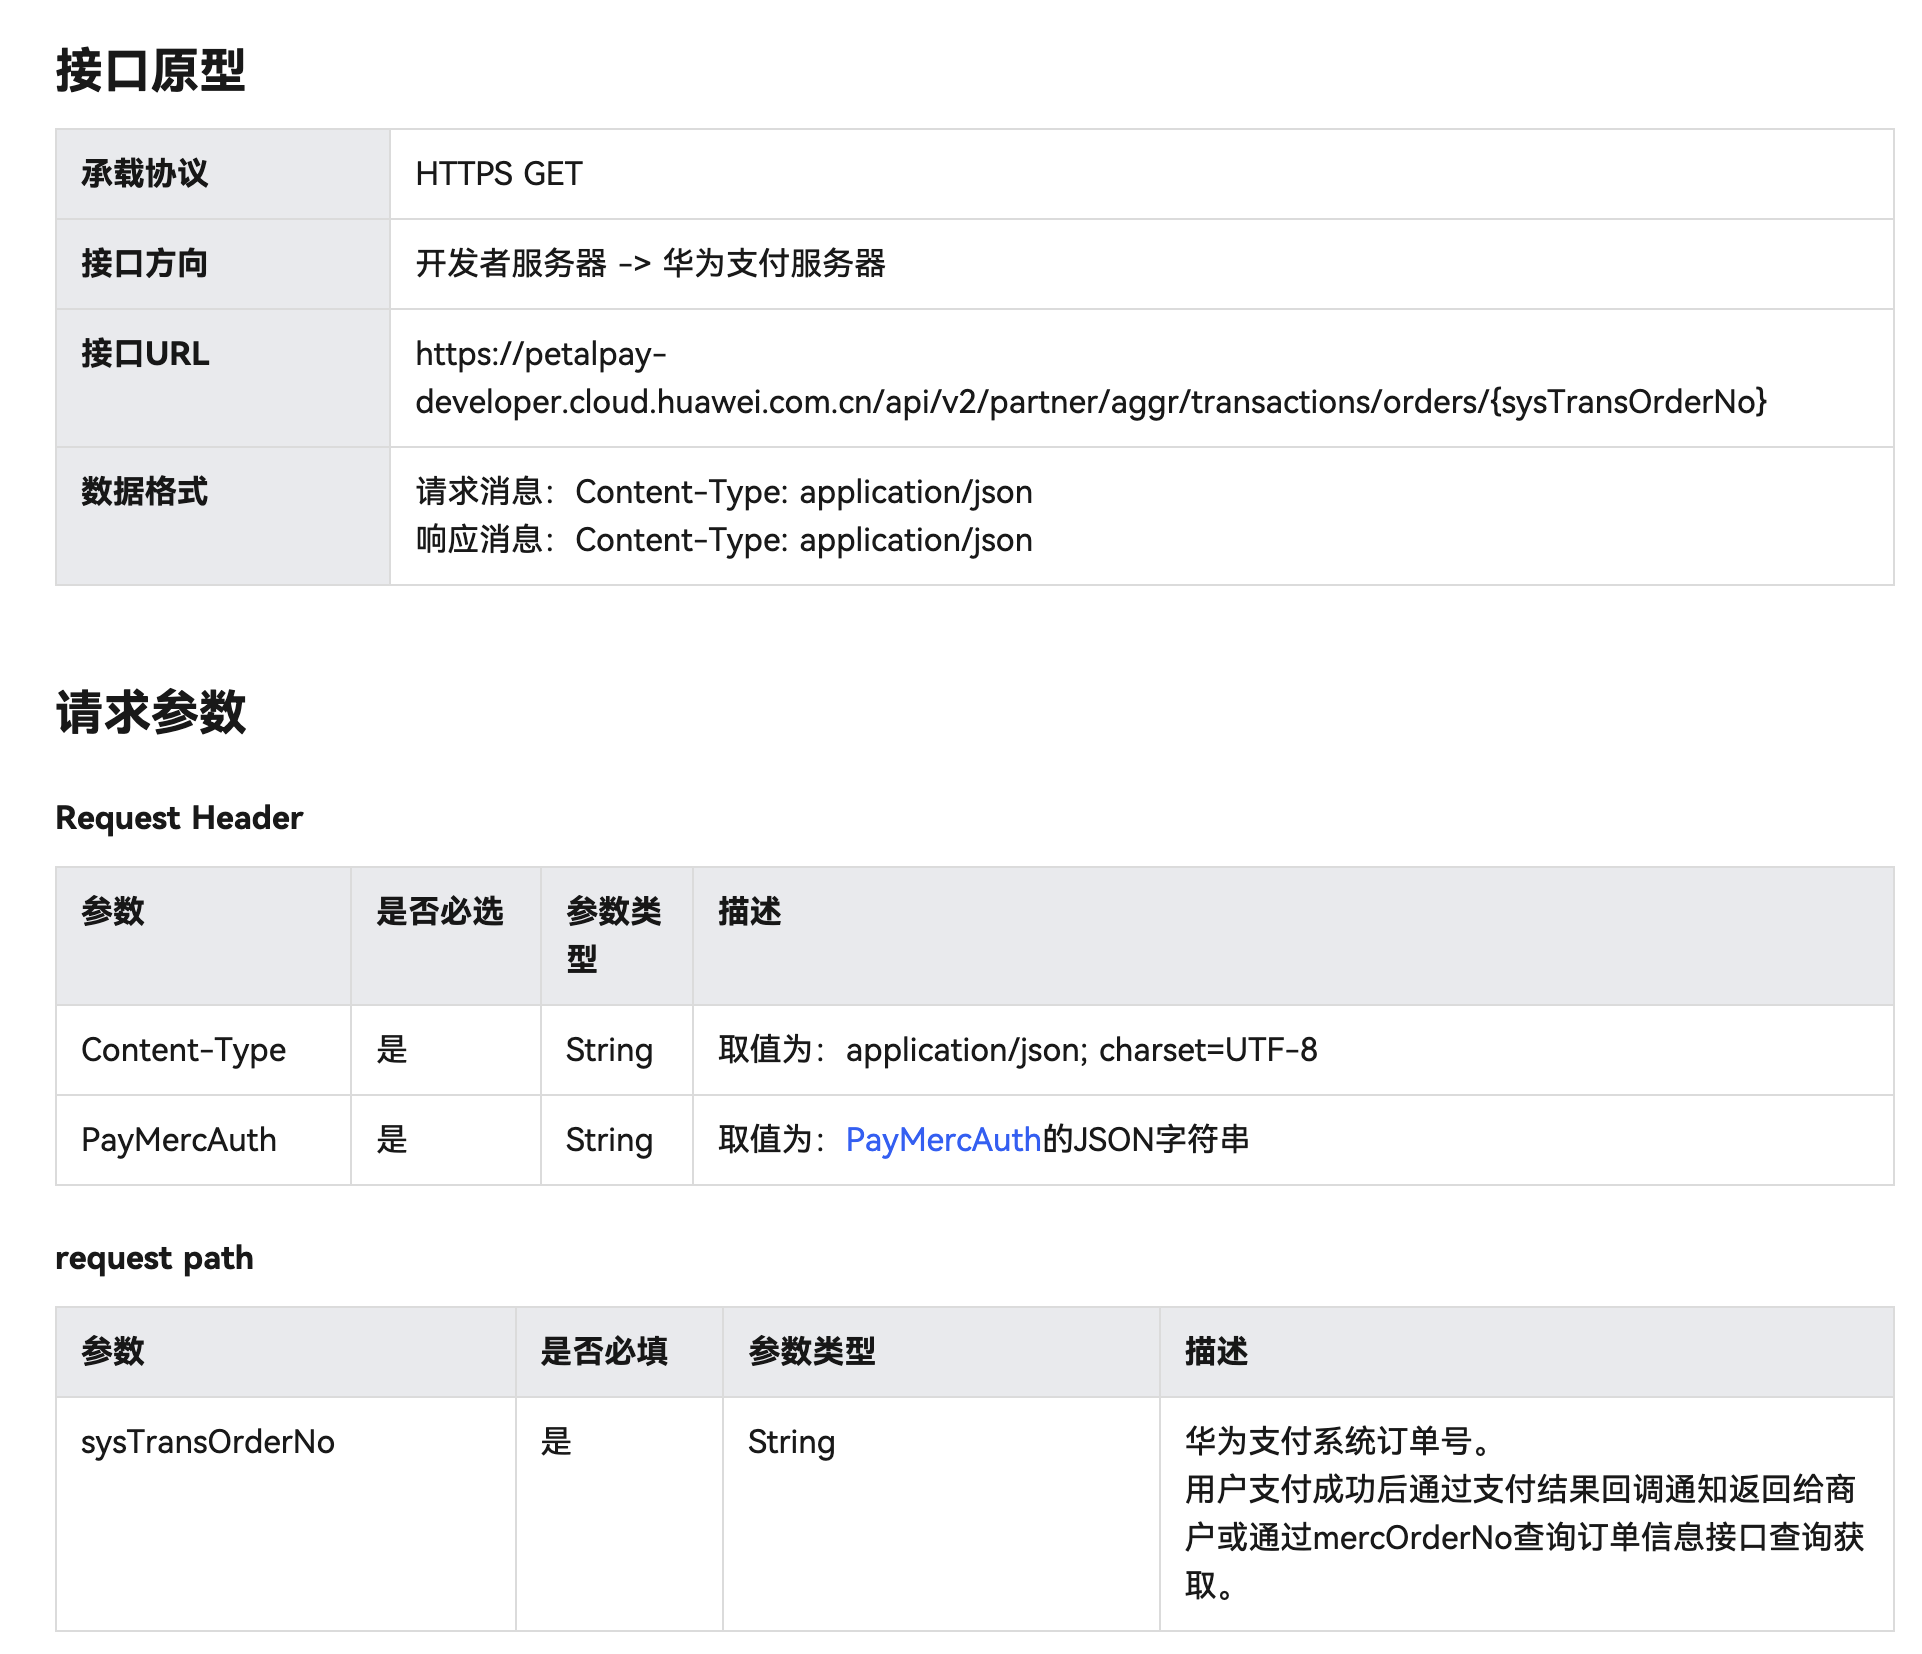Screen dimensions: 1922x1654
Task: Click the 是否必选 column header
Action: (439, 912)
